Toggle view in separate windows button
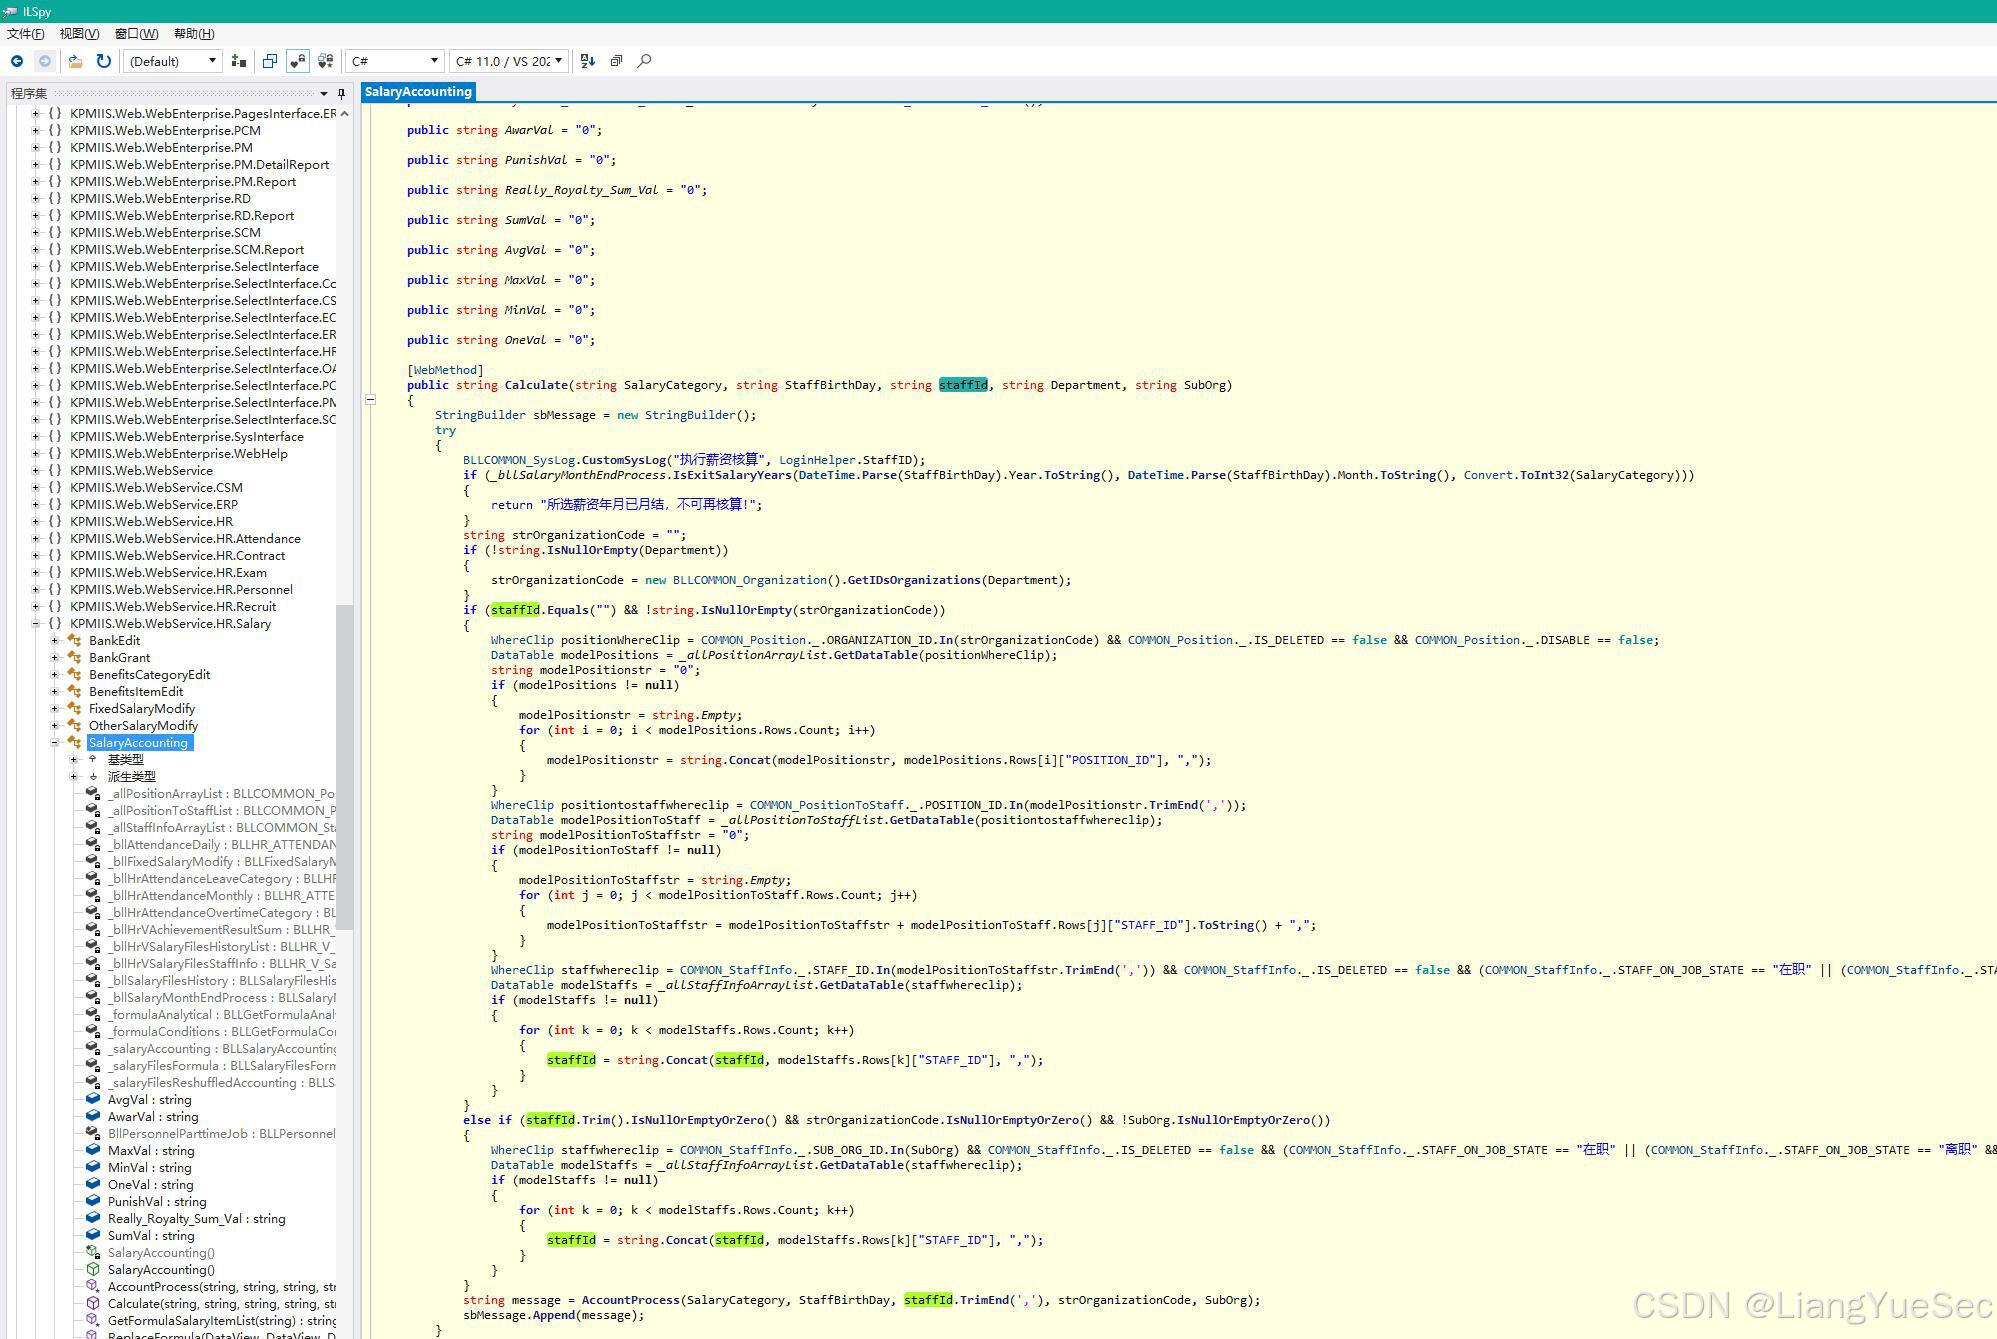 click(270, 61)
